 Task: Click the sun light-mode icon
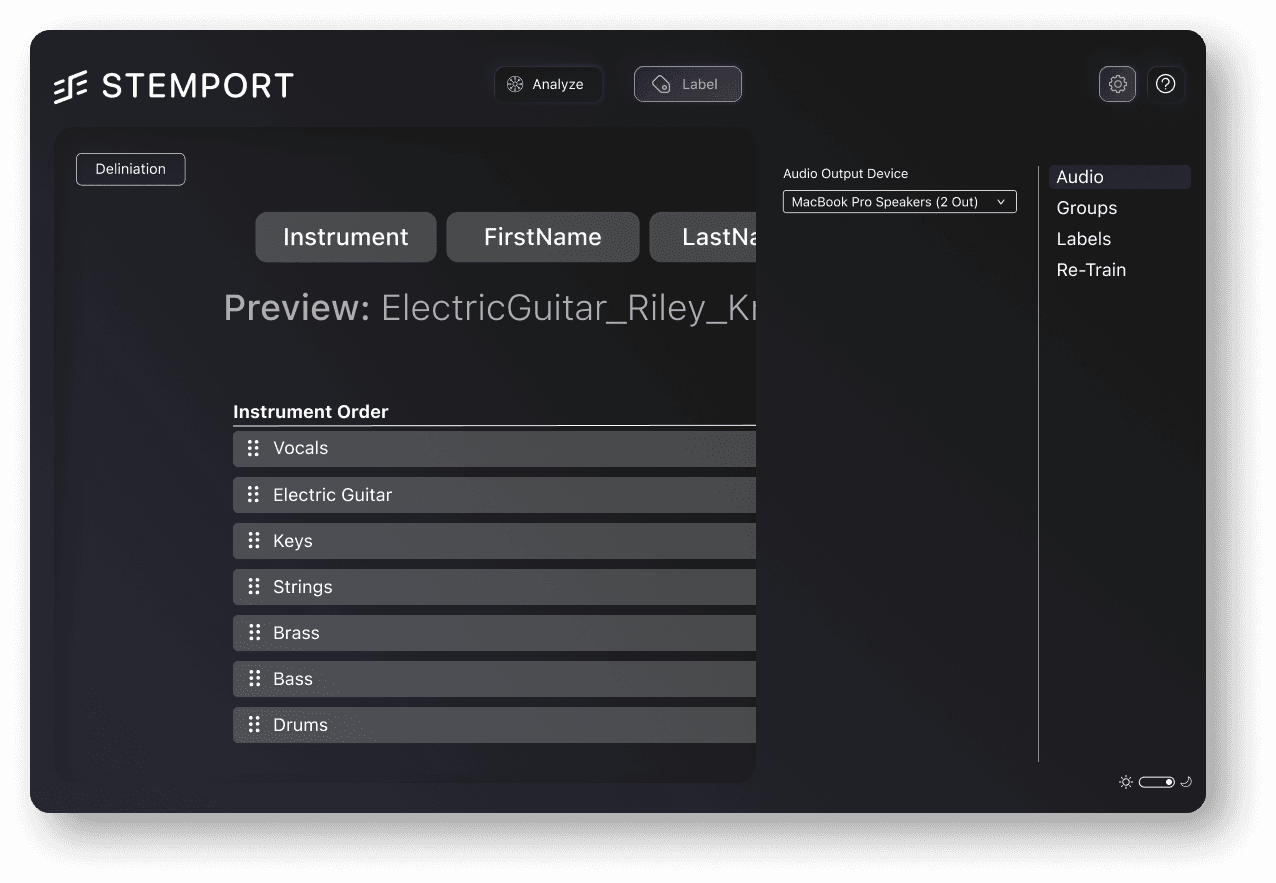coord(1126,782)
